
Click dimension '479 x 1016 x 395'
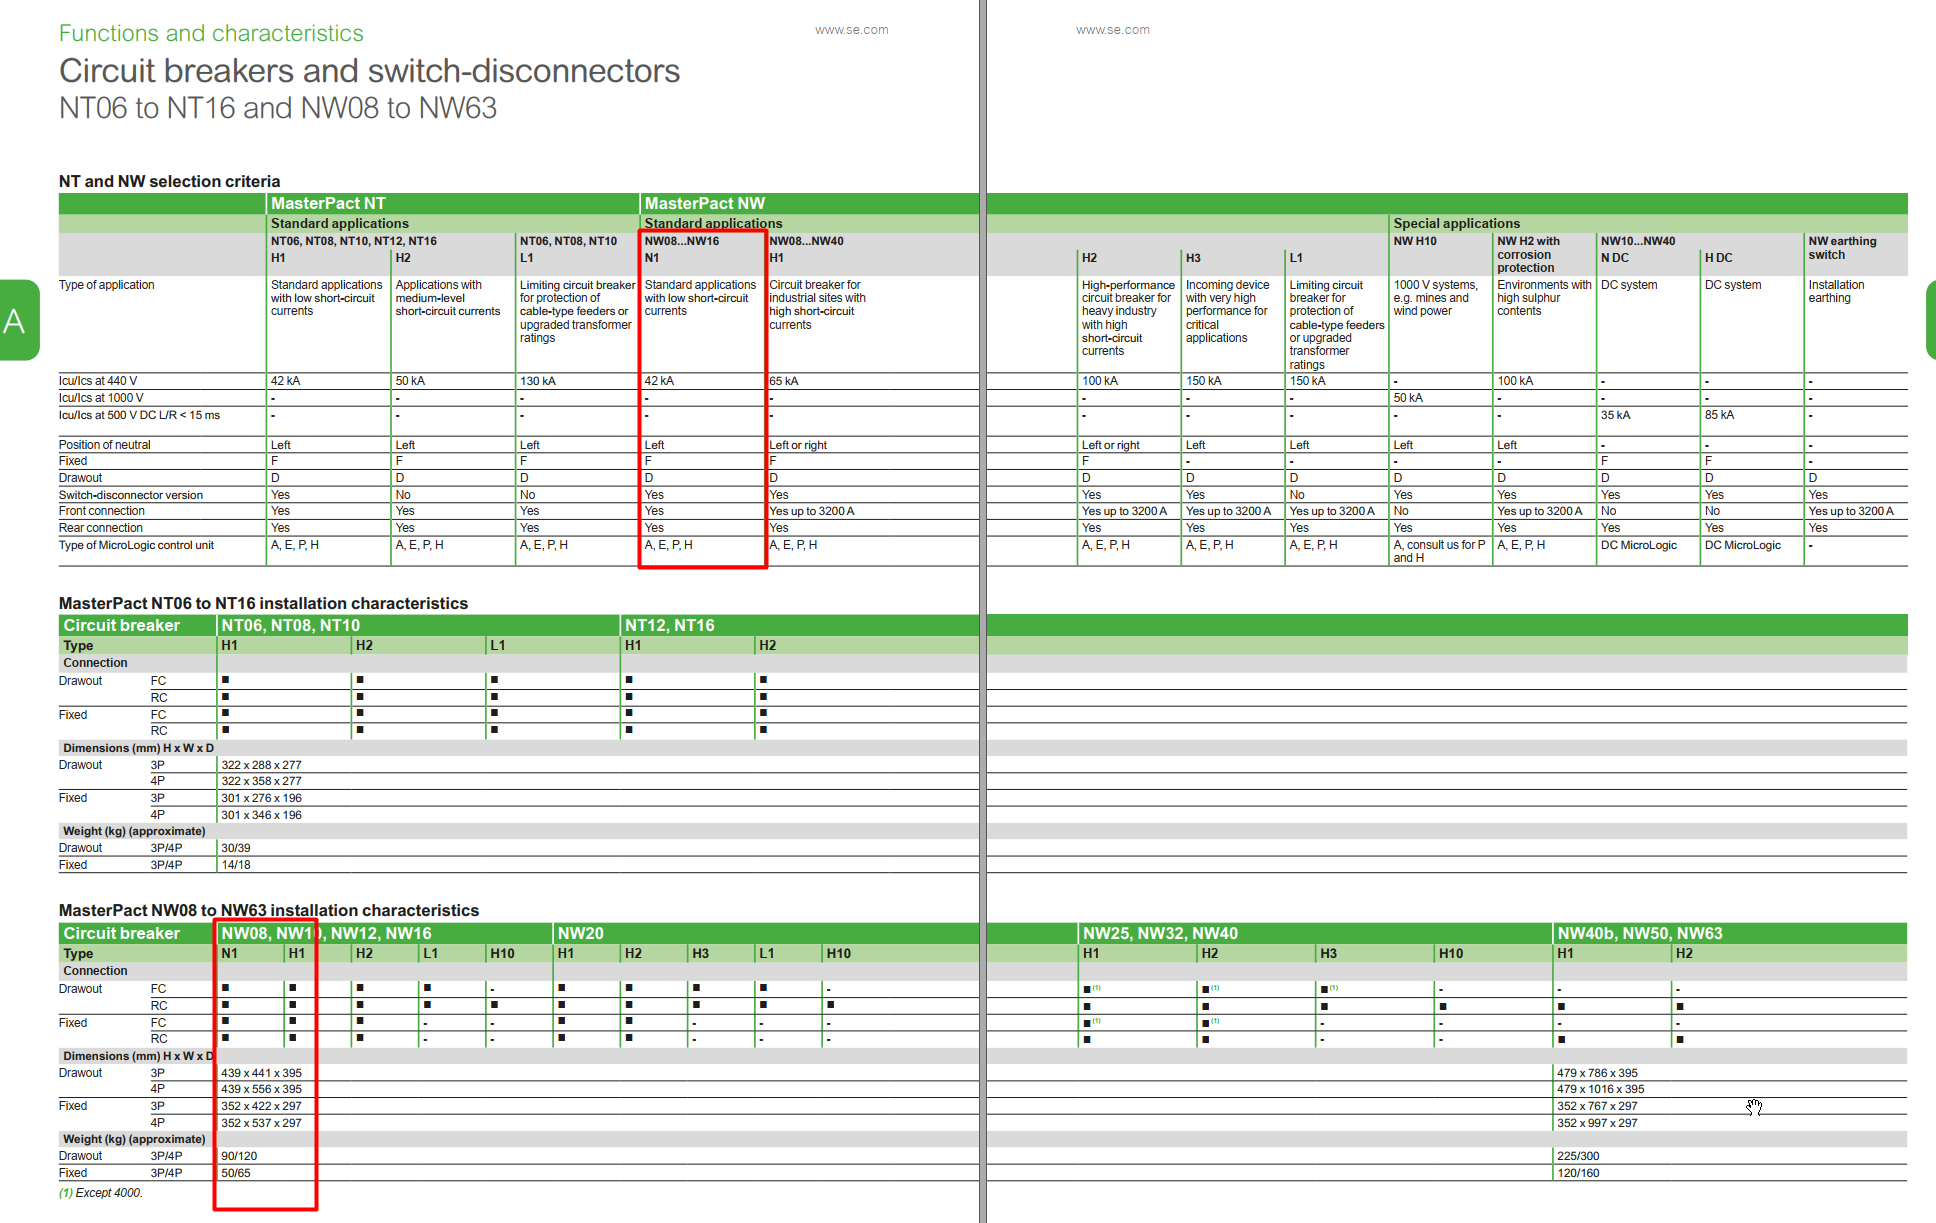coord(1600,1089)
